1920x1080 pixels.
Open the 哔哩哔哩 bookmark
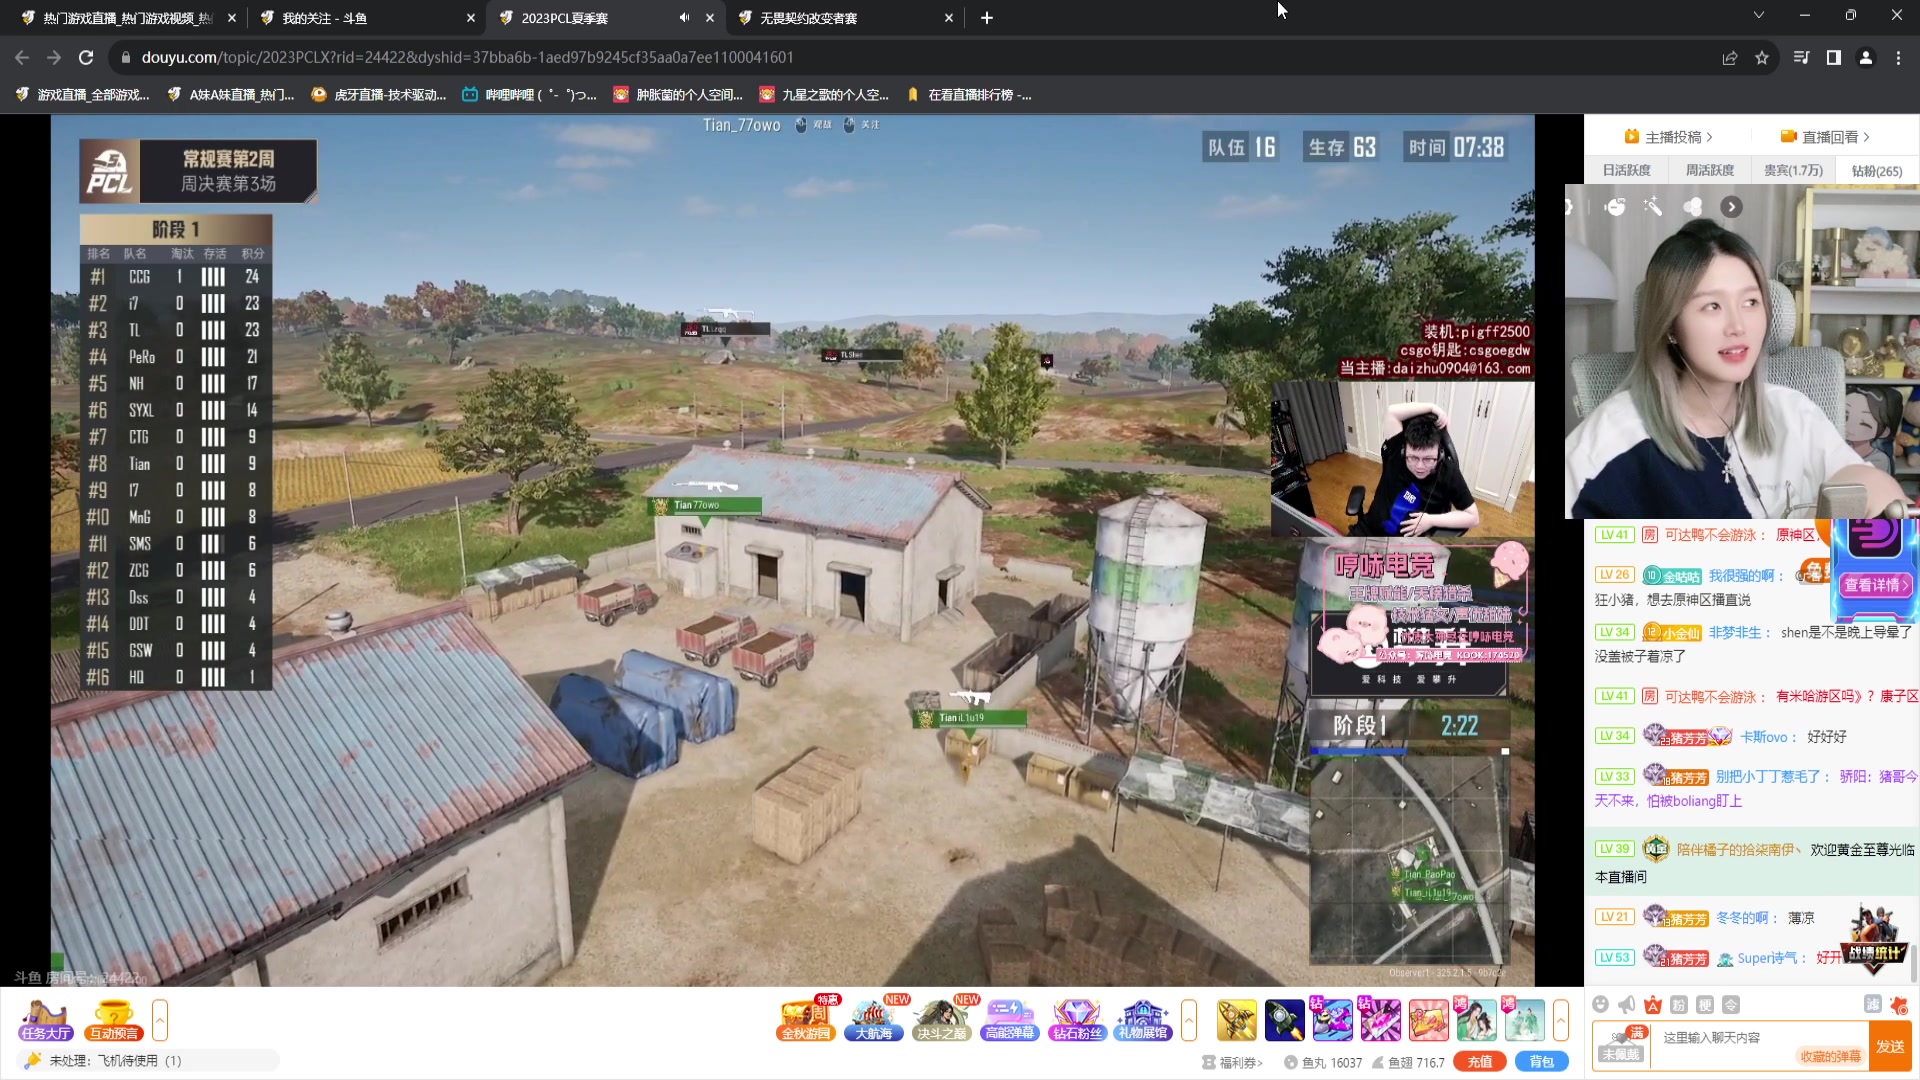529,95
